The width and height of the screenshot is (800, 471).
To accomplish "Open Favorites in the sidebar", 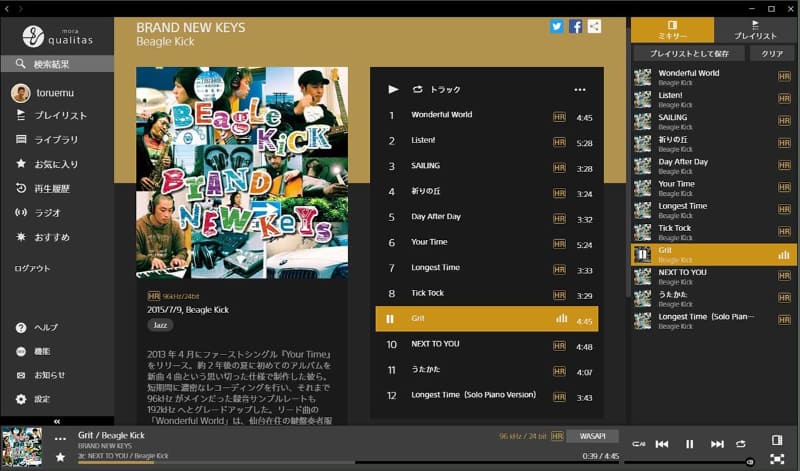I will pos(47,164).
